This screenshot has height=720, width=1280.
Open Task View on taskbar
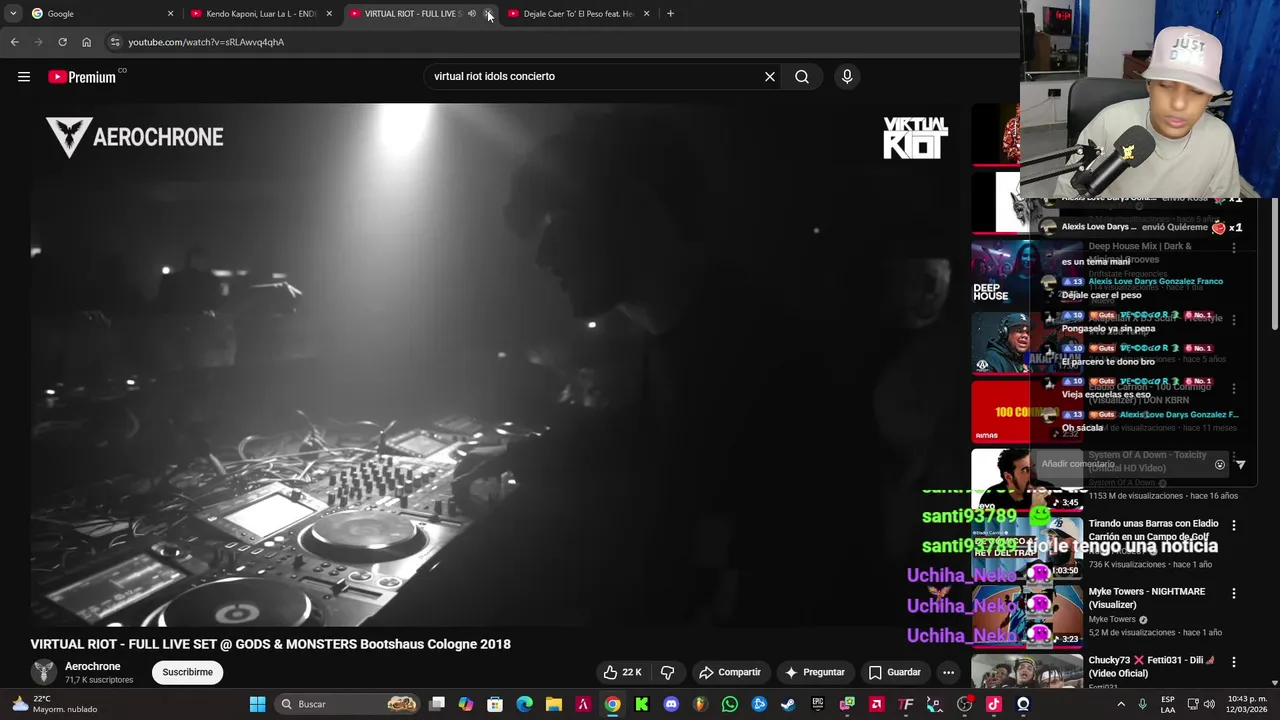pos(437,704)
